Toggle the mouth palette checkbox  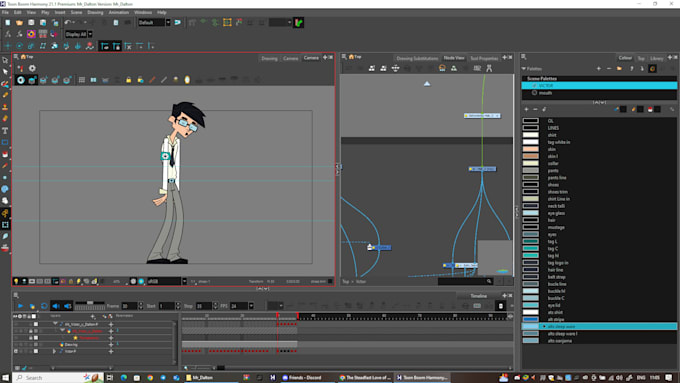pos(534,93)
